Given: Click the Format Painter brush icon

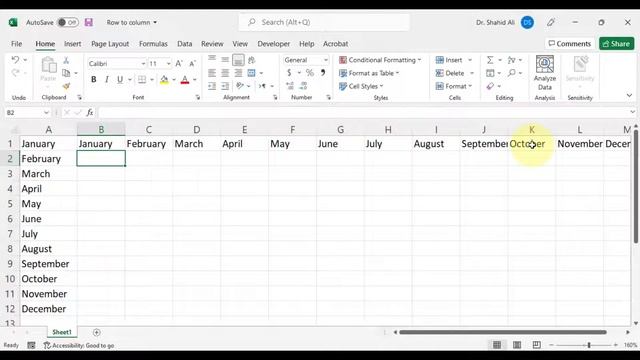Looking at the screenshot, I should click(x=66, y=86).
